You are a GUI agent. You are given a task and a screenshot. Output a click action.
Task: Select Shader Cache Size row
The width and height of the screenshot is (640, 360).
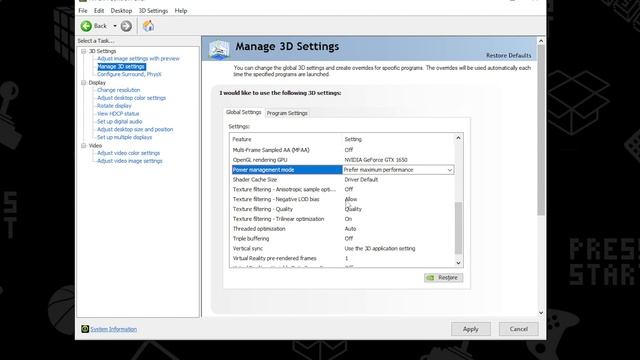point(343,180)
